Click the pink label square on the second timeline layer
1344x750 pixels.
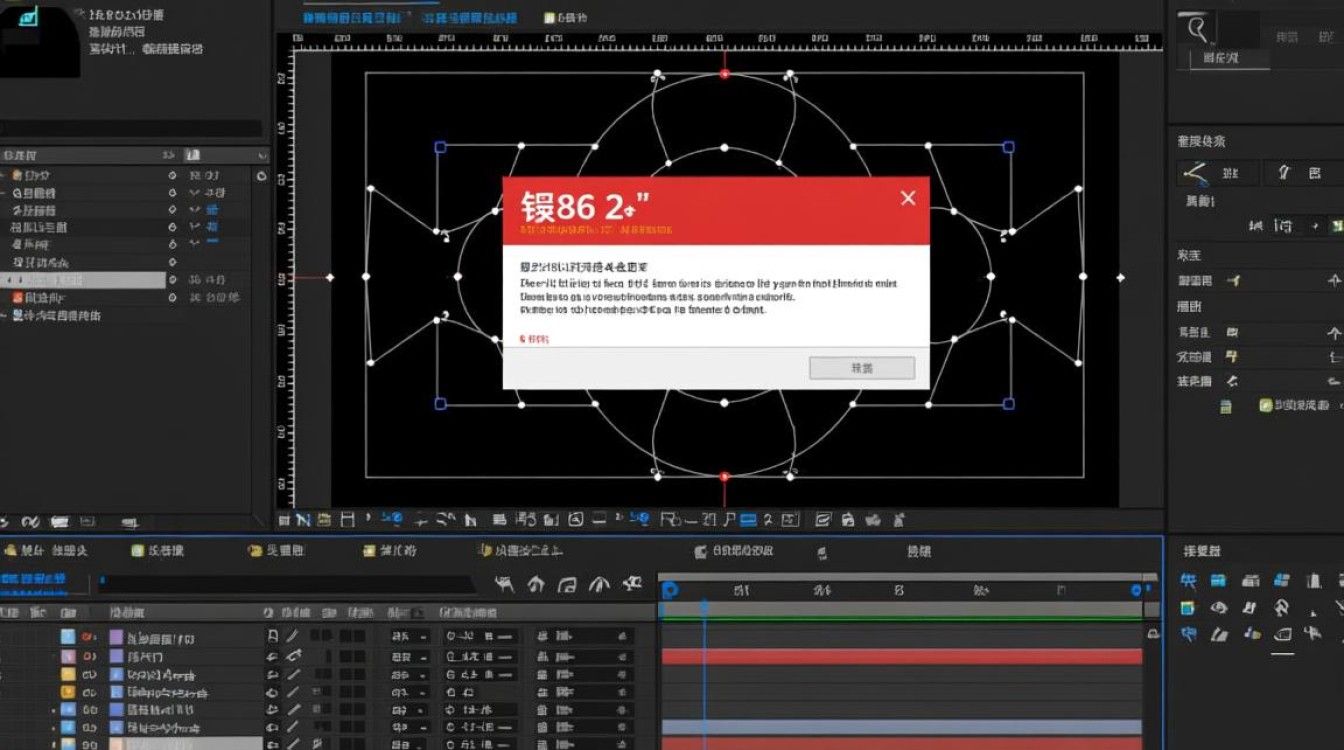68,657
